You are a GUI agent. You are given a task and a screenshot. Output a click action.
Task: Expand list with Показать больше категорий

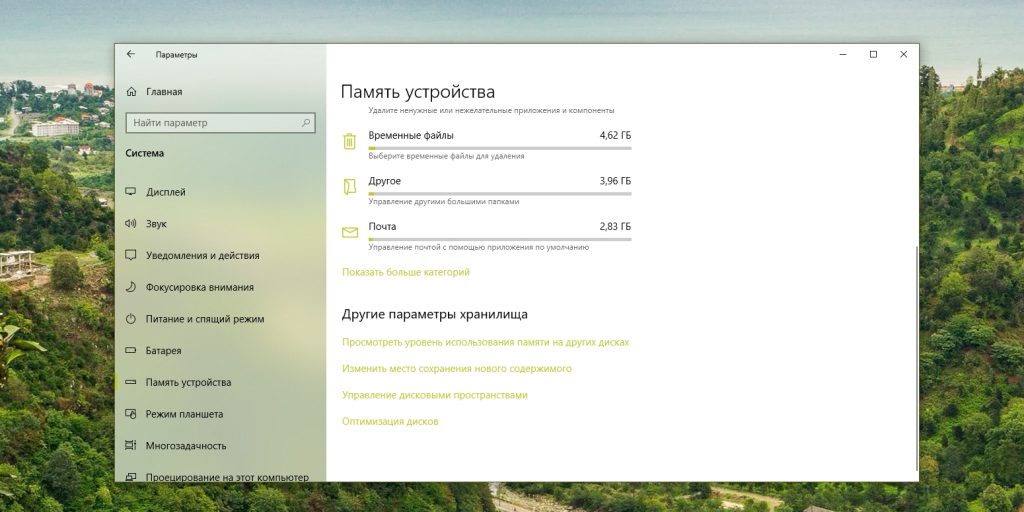405,272
